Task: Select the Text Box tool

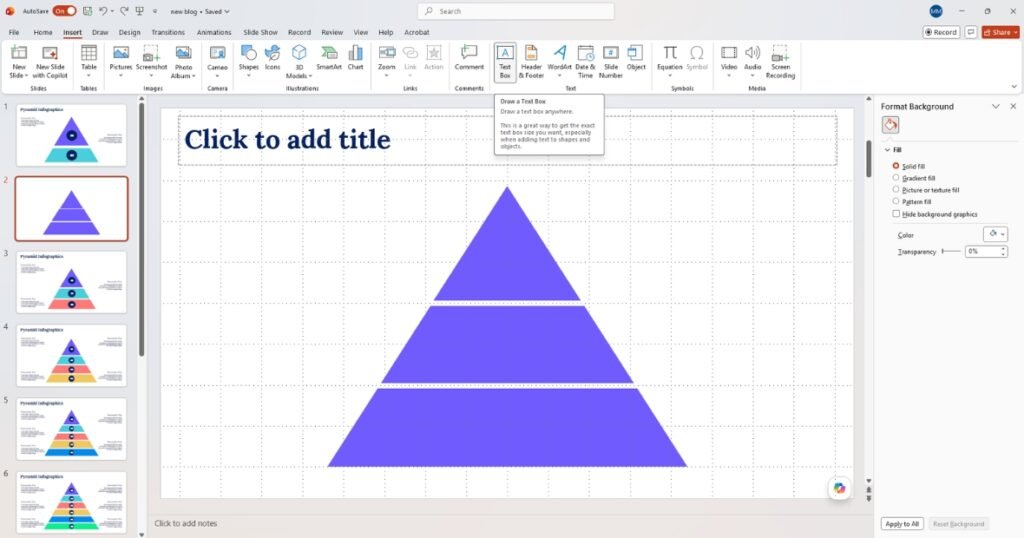Action: (505, 61)
